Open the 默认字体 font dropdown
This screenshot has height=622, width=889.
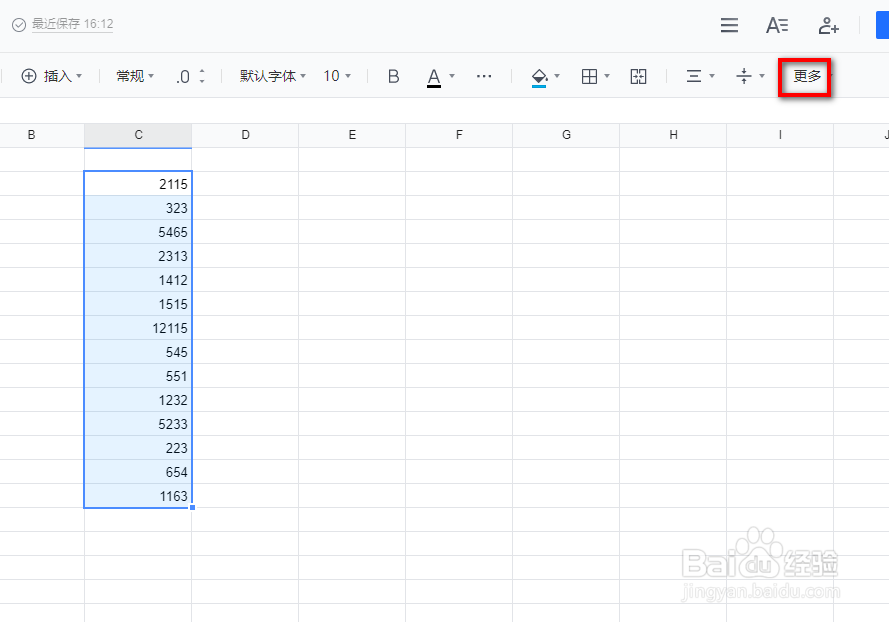[273, 76]
